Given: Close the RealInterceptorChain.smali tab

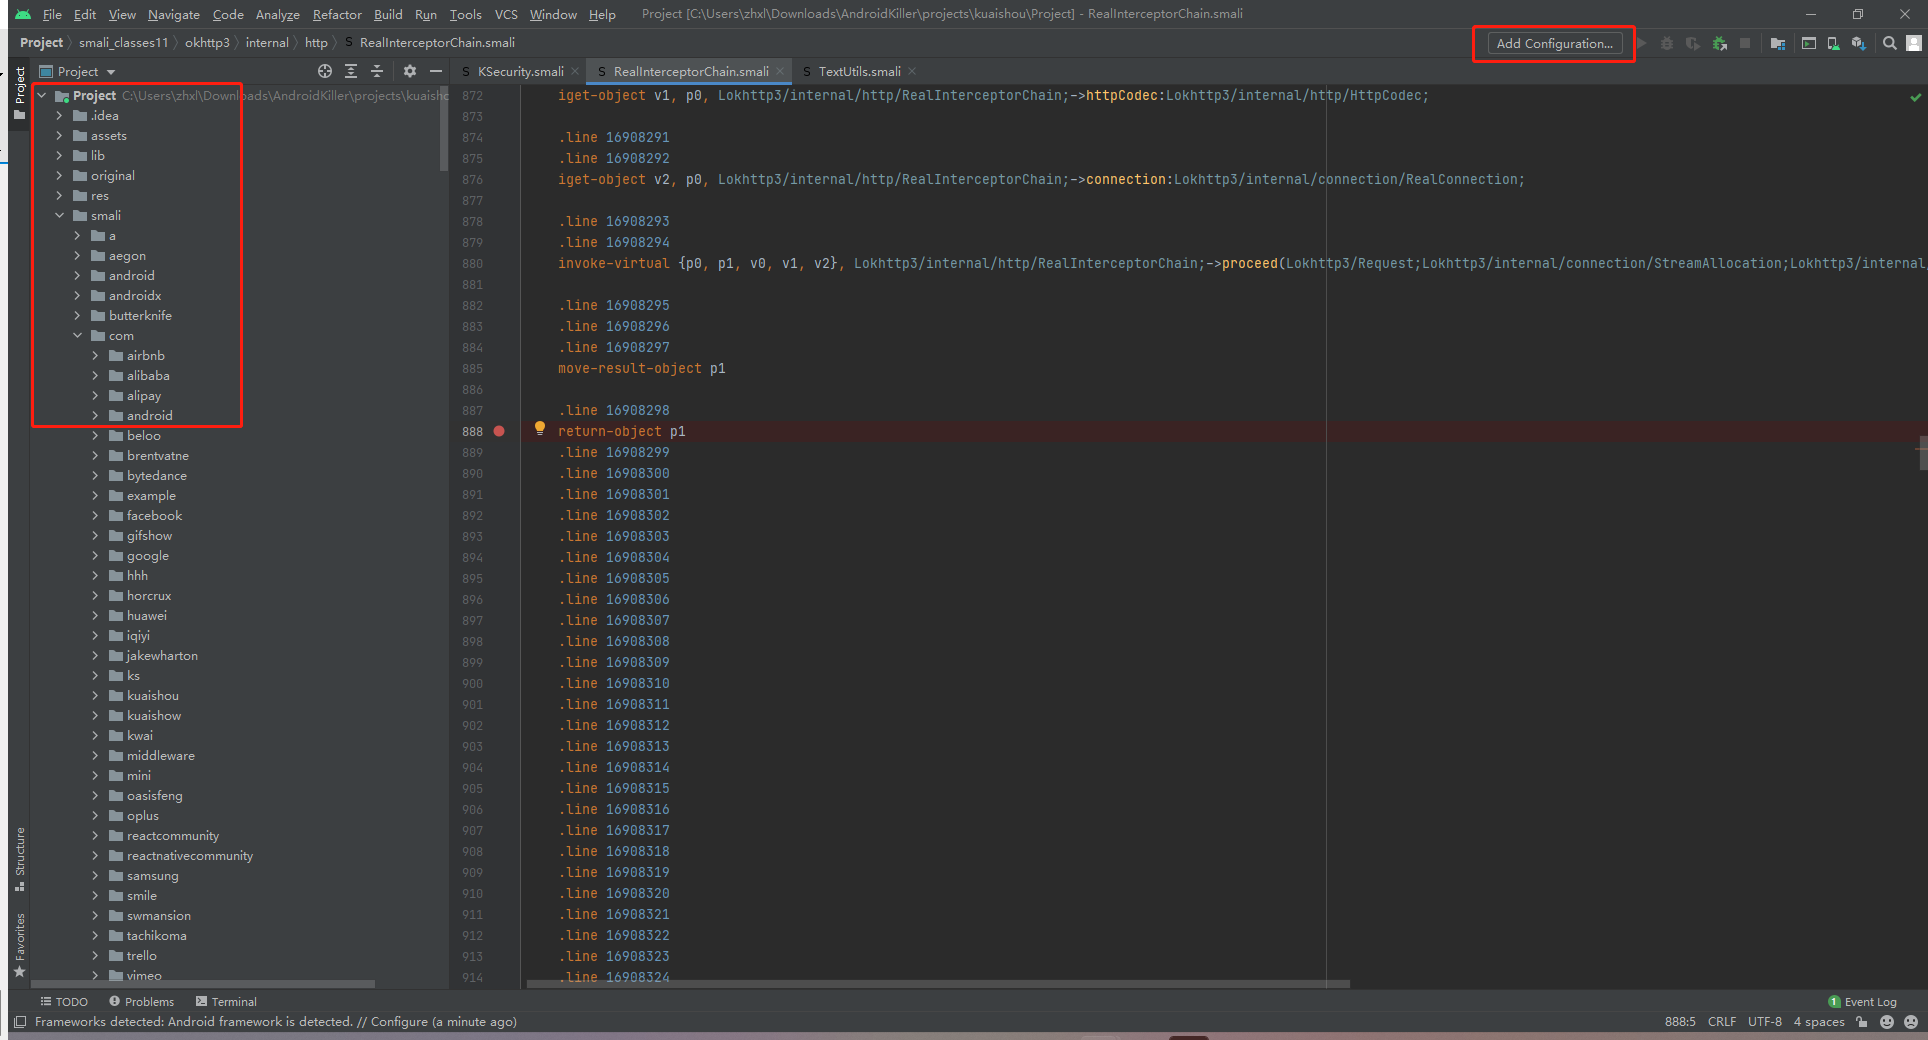Looking at the screenshot, I should click(780, 71).
